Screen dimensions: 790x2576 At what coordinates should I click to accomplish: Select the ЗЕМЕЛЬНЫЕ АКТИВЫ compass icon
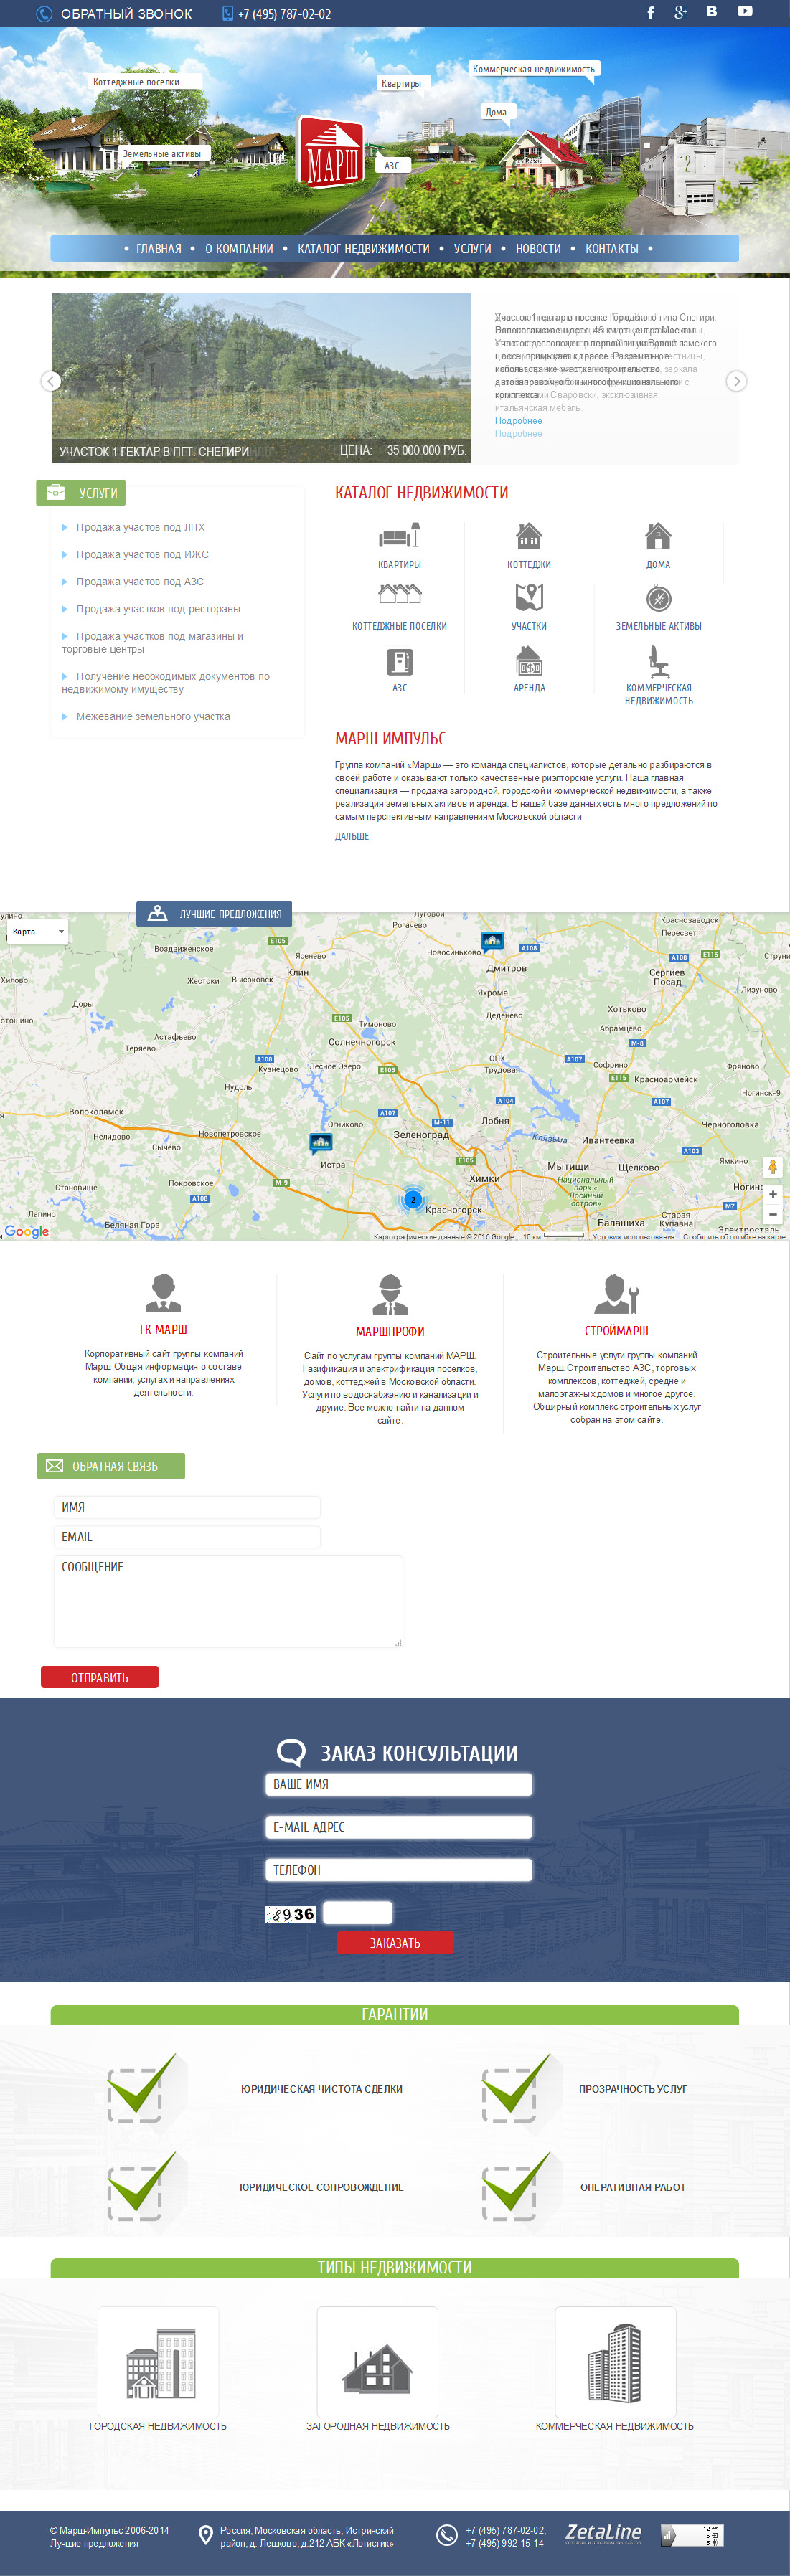658,599
